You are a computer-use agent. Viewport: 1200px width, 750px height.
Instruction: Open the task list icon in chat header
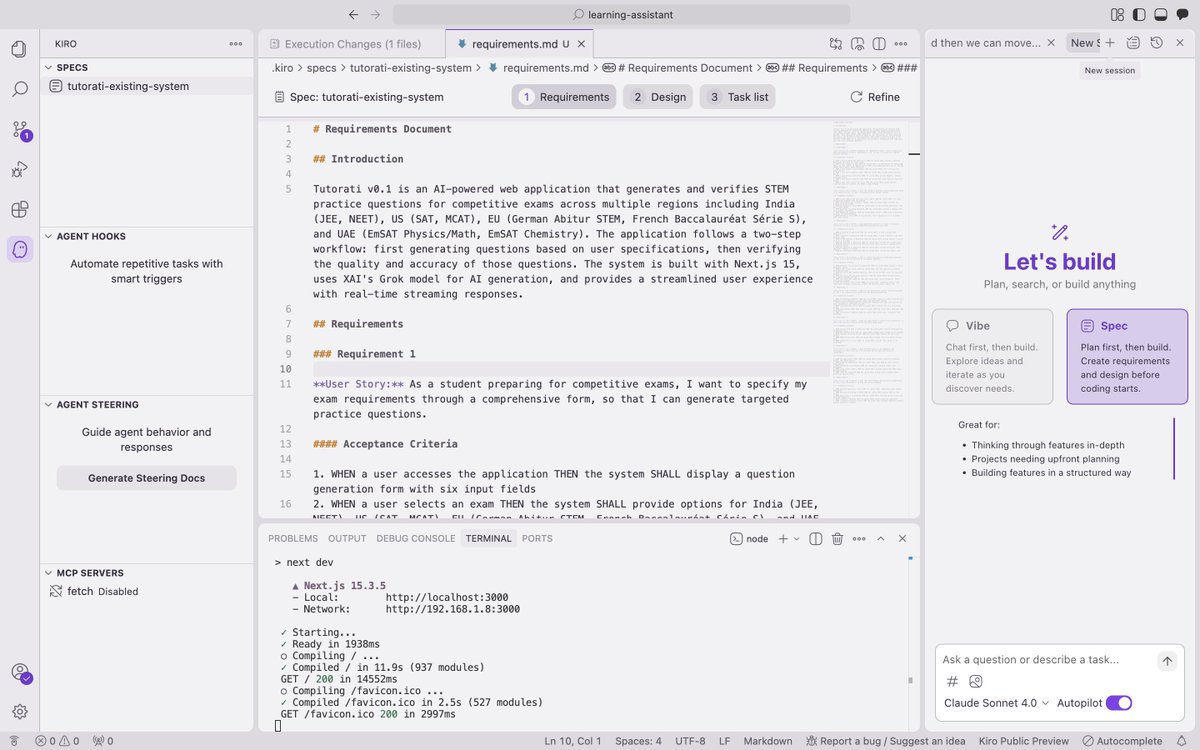(1133, 43)
